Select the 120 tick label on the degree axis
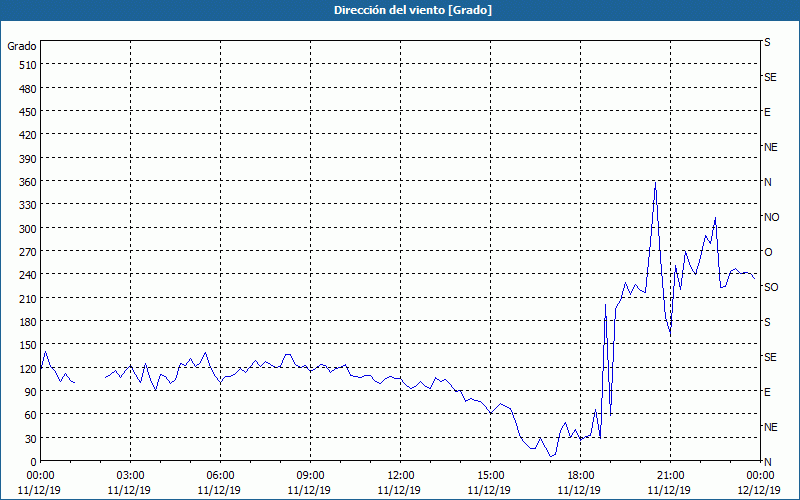 pyautogui.click(x=28, y=368)
